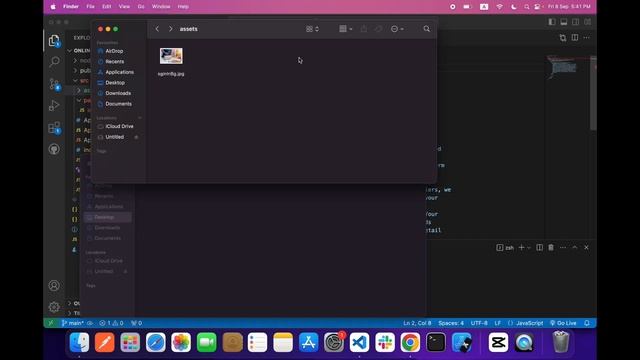
Task: Open Run and Debug in VS Code activity bar
Action: (x=54, y=105)
